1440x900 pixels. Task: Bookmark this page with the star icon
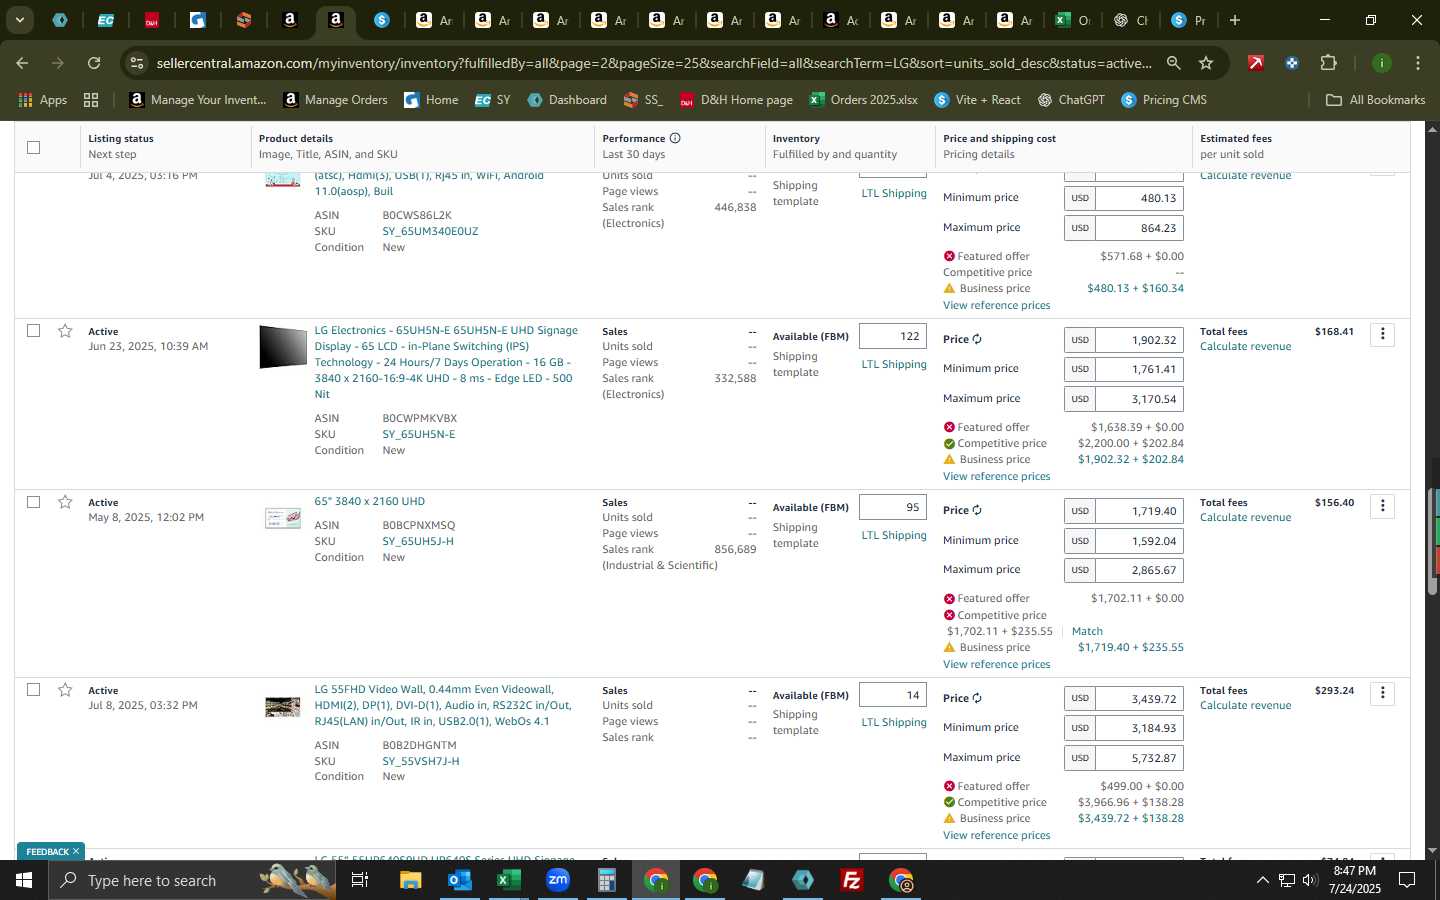tap(1206, 63)
